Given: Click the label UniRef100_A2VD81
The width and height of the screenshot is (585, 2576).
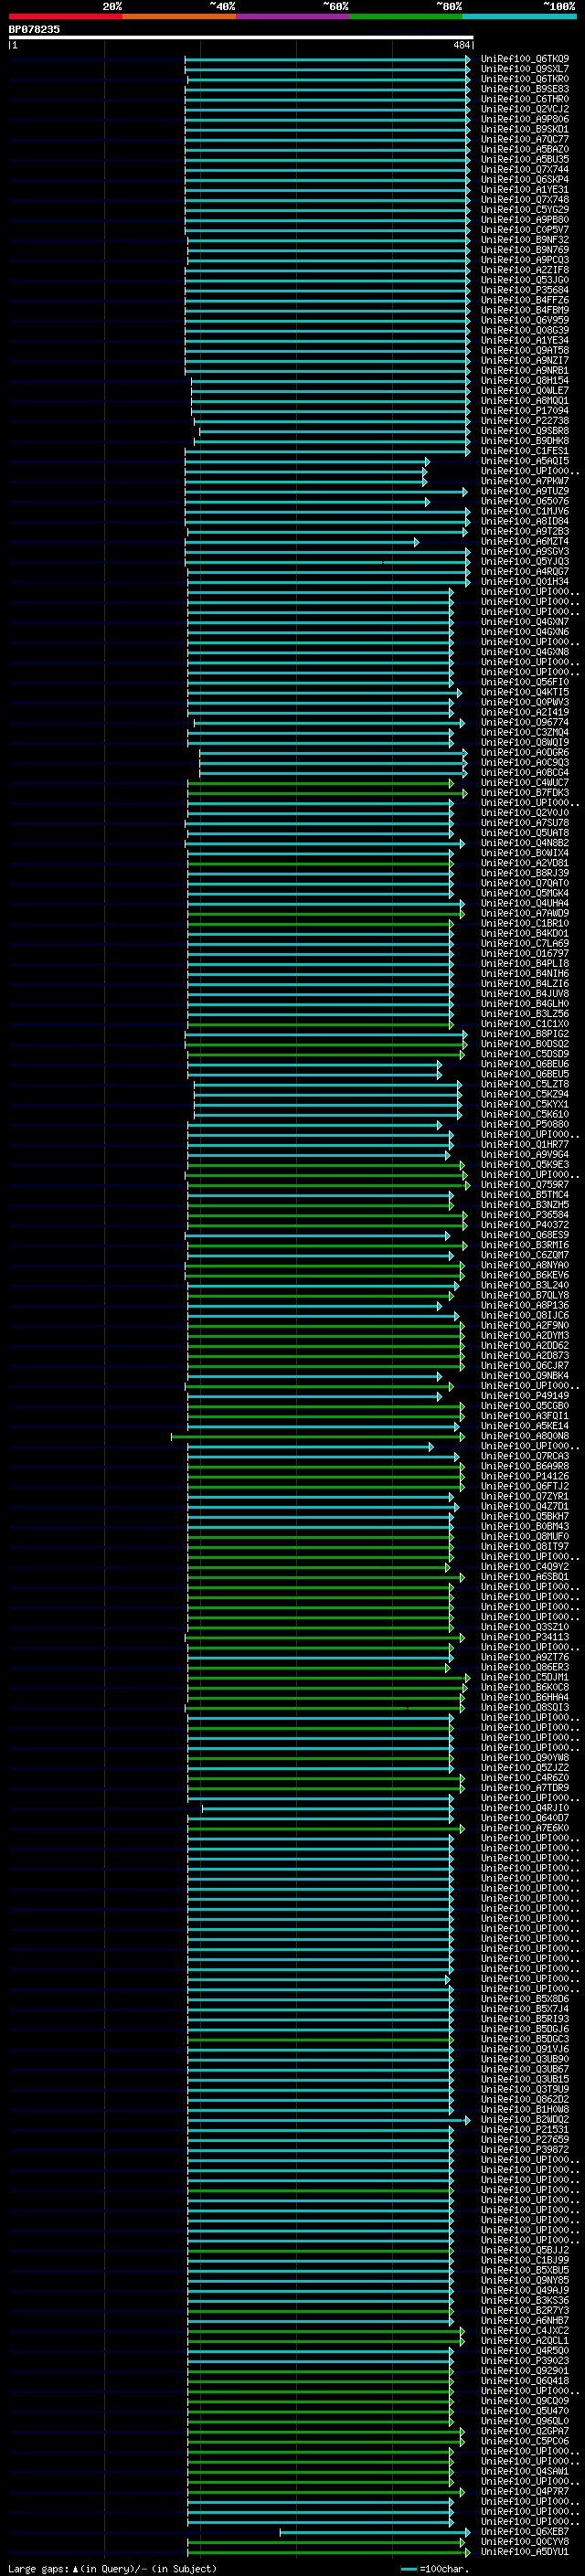Looking at the screenshot, I should [x=525, y=863].
